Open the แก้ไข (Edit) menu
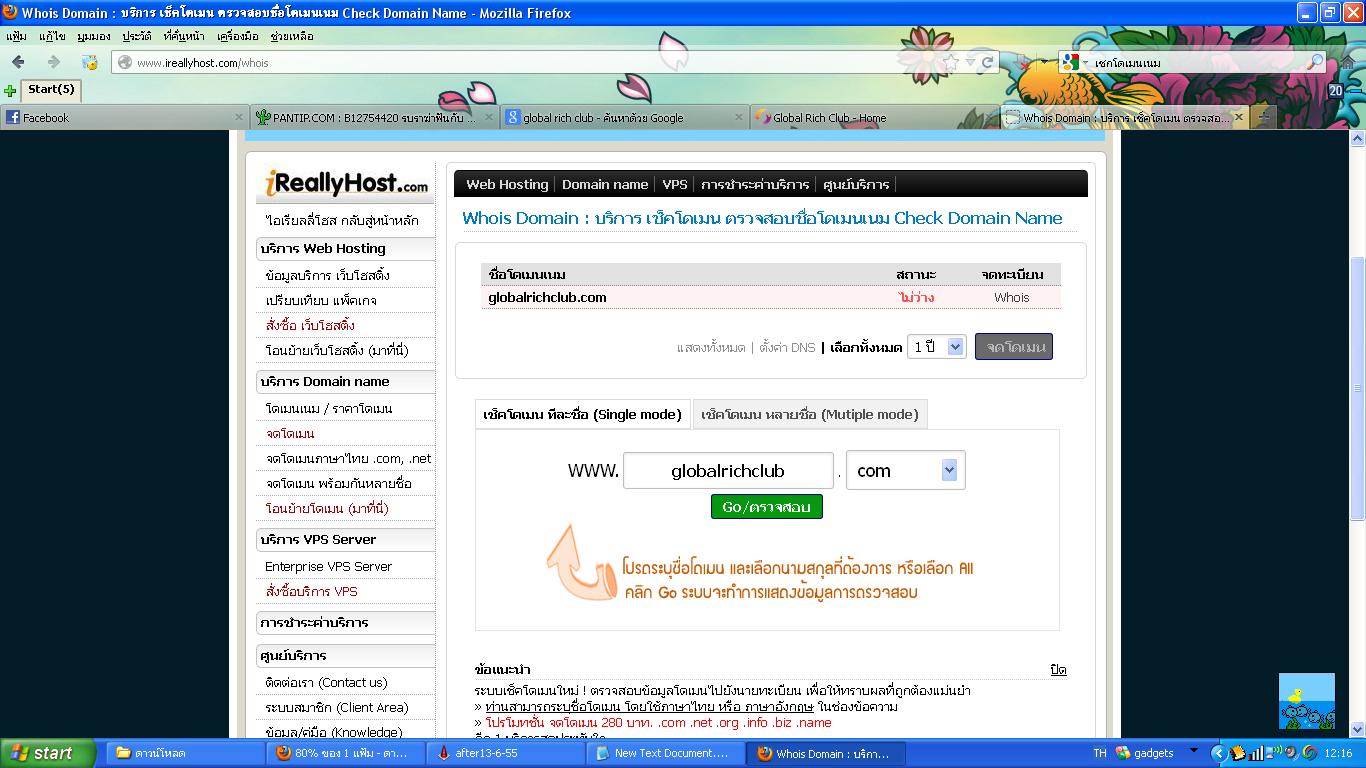 52,36
